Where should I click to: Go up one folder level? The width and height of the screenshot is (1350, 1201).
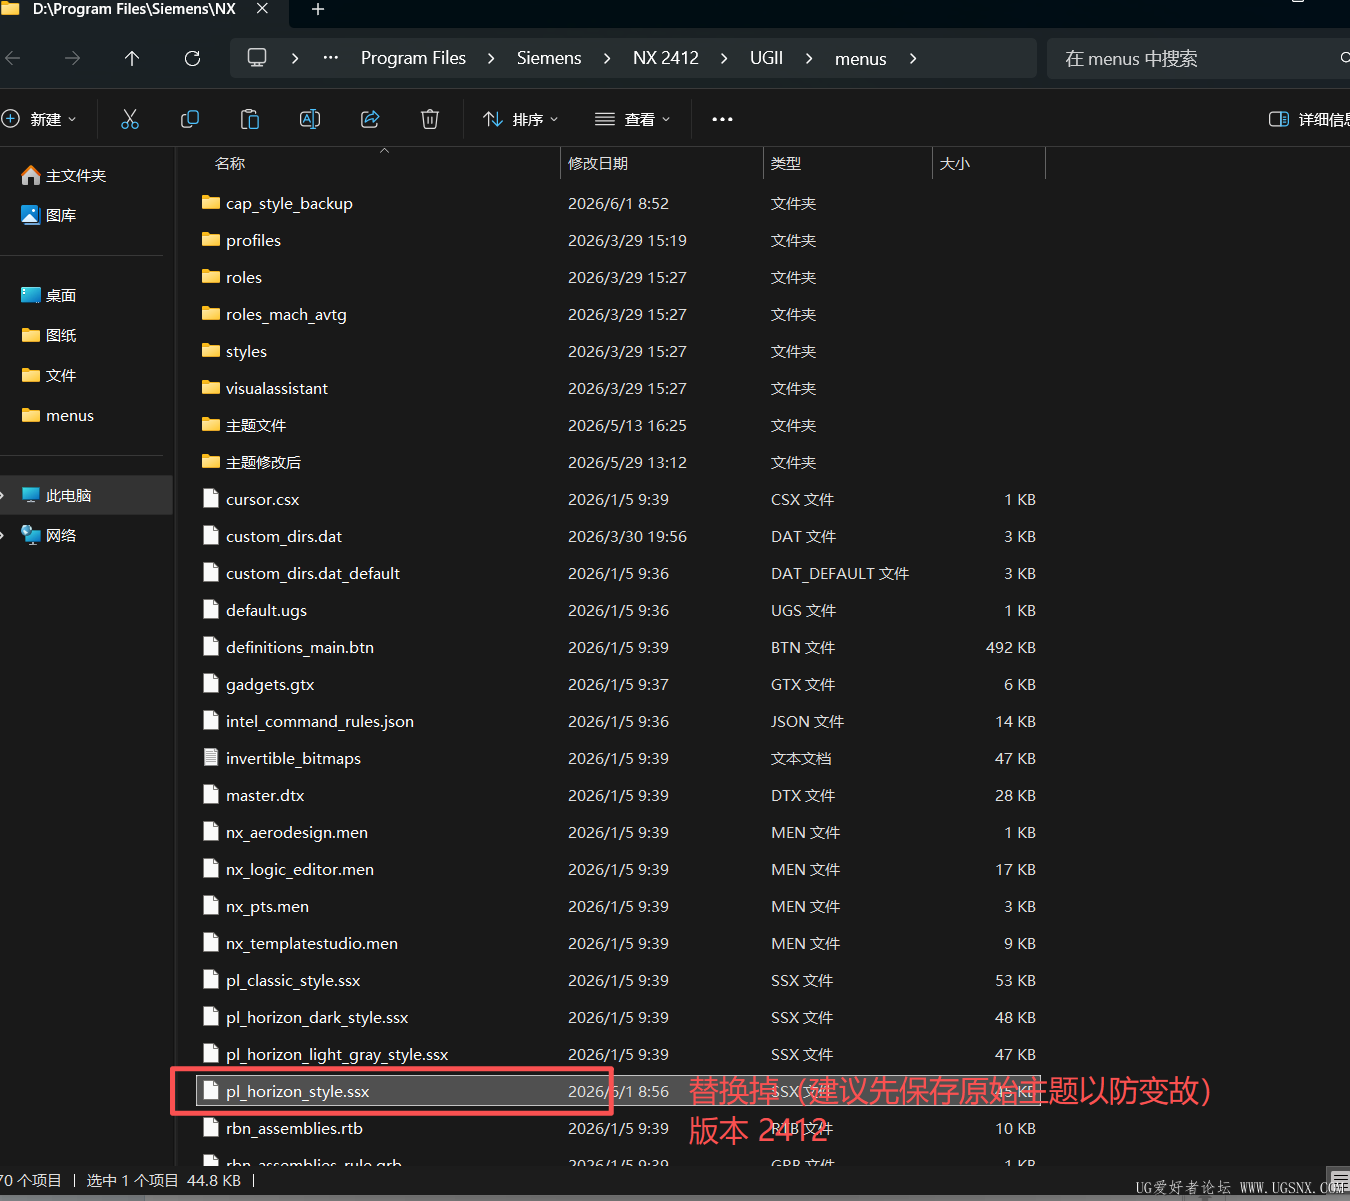point(132,58)
